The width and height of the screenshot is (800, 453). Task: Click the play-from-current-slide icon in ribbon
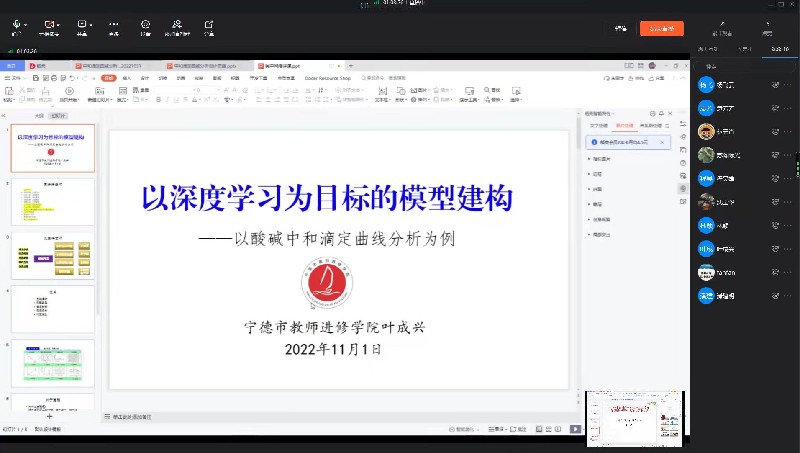coord(69,91)
